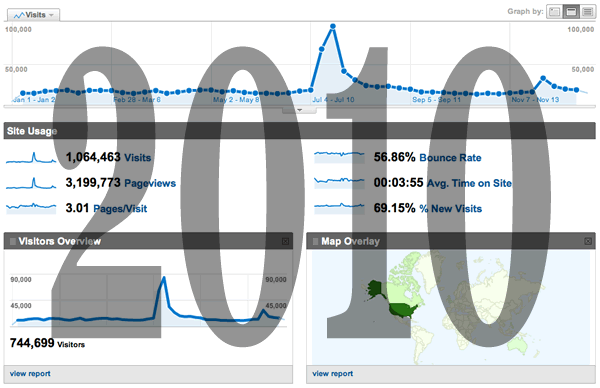Click the Bounce Rate sparkline thumbnail

point(339,157)
